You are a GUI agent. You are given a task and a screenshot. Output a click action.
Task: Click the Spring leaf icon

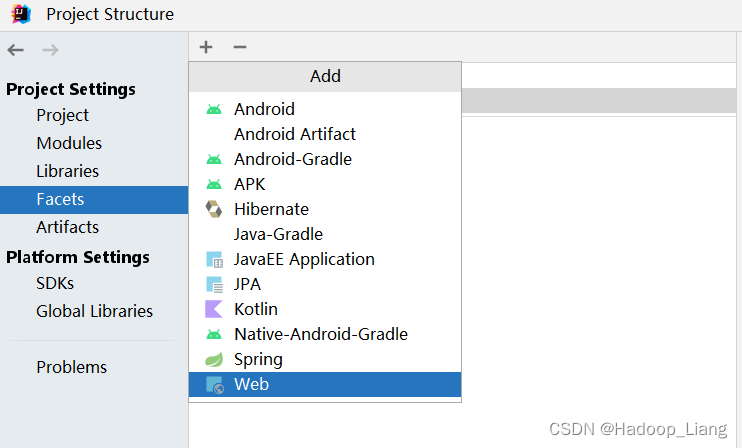[214, 360]
